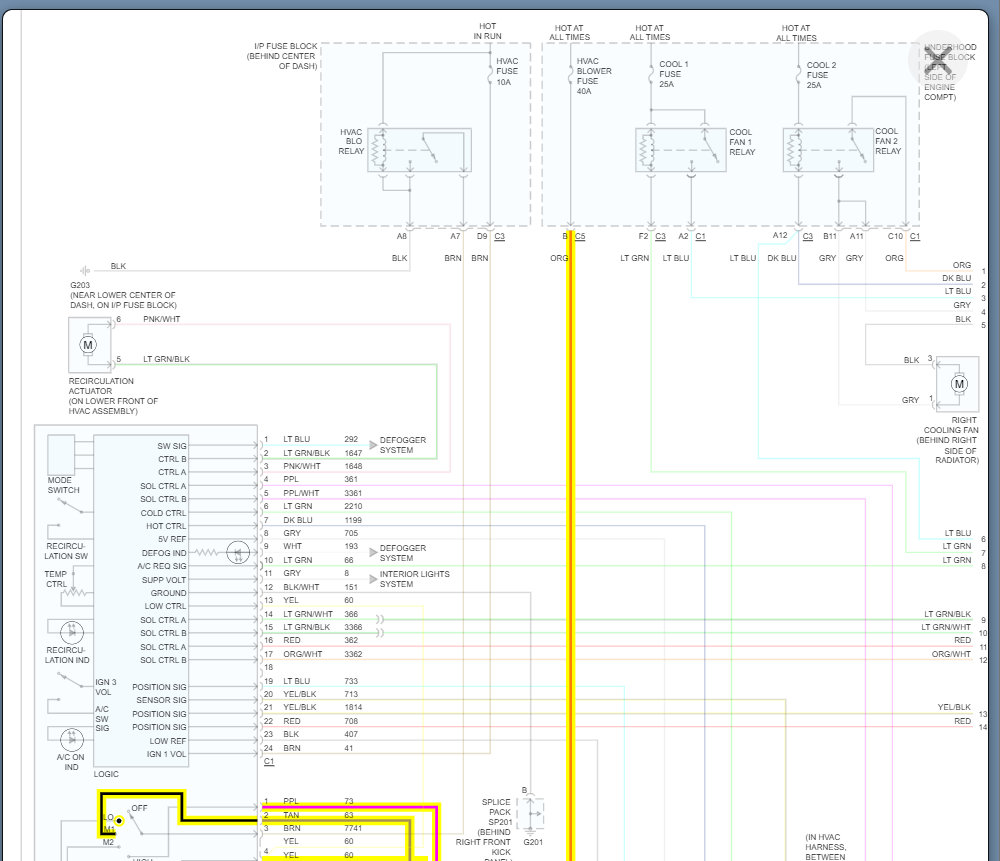The image size is (1000, 861).
Task: Click the IGN 1 VOL label
Action: pyautogui.click(x=166, y=754)
